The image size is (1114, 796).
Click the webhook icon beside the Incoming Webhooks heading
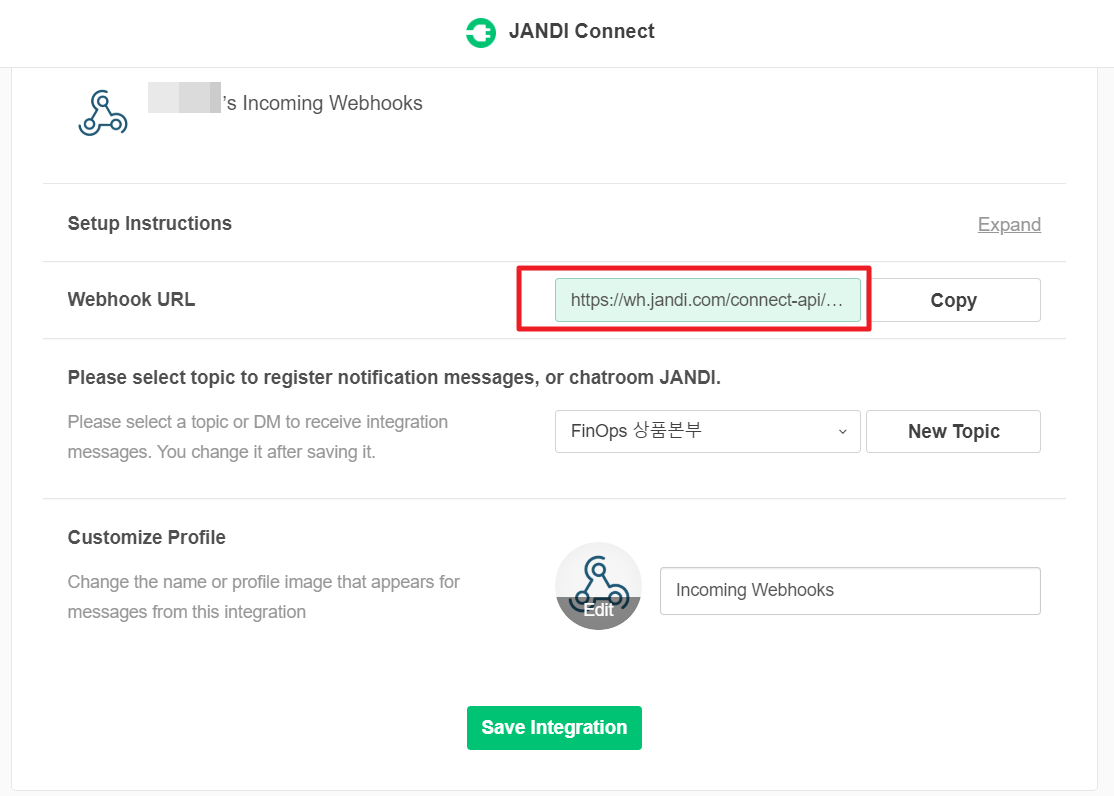(102, 112)
